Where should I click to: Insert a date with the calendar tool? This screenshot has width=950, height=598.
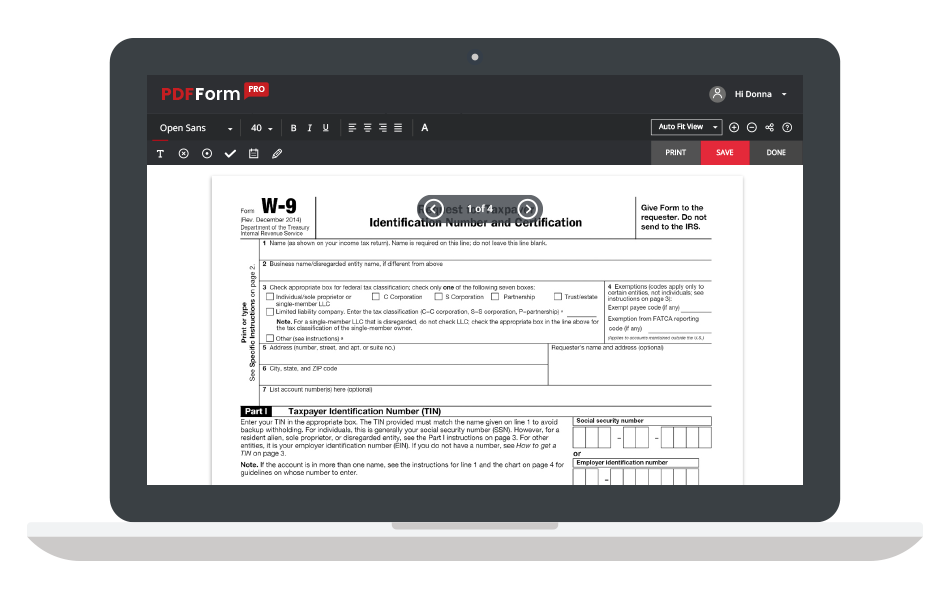point(253,154)
